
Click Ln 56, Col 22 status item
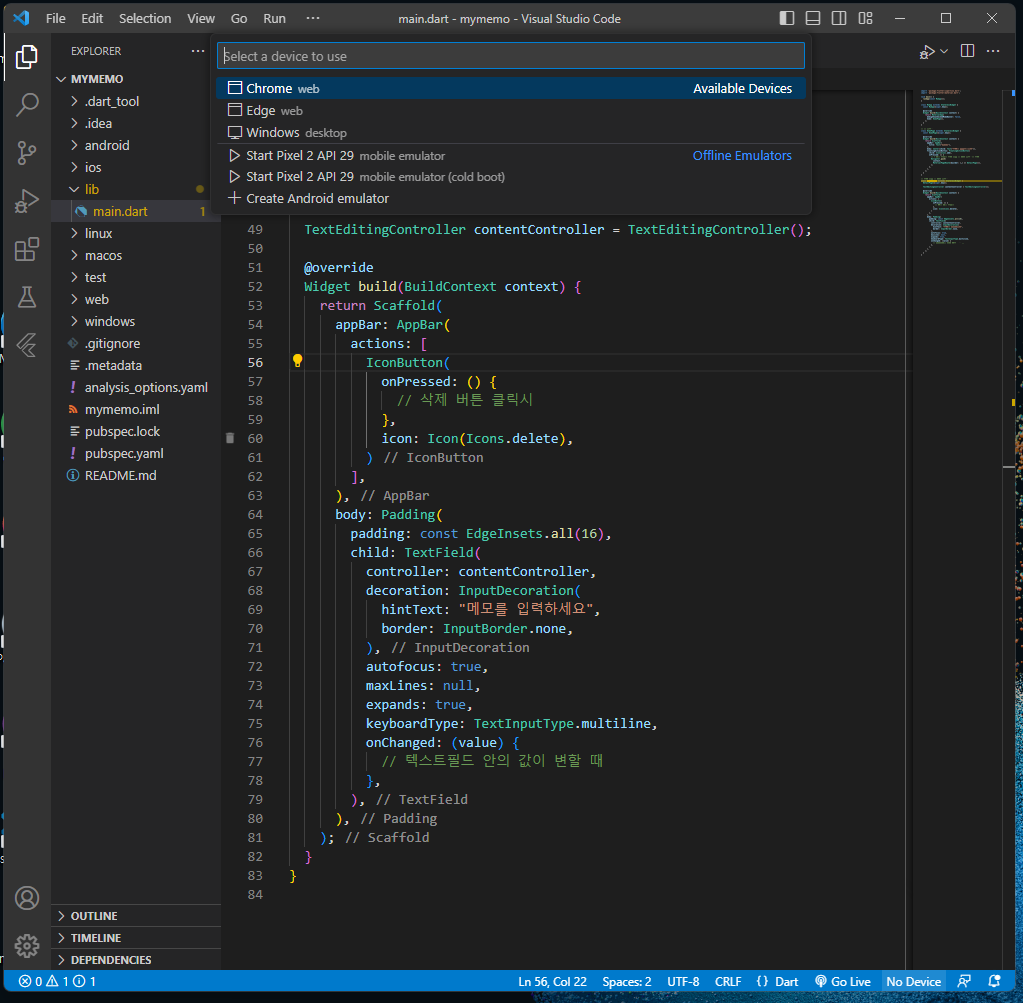(552, 981)
